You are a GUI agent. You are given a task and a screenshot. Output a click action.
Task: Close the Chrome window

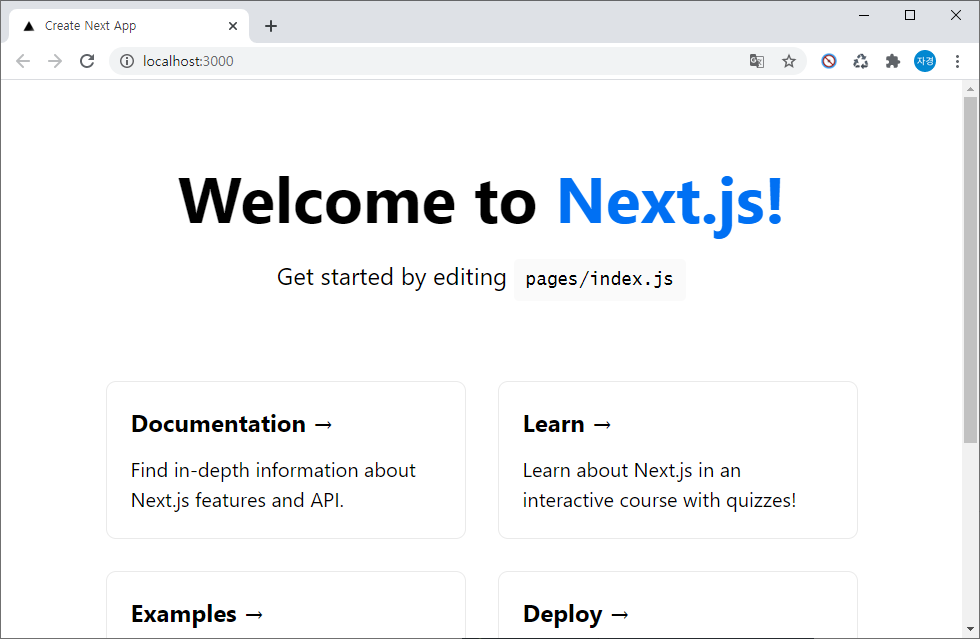(956, 16)
